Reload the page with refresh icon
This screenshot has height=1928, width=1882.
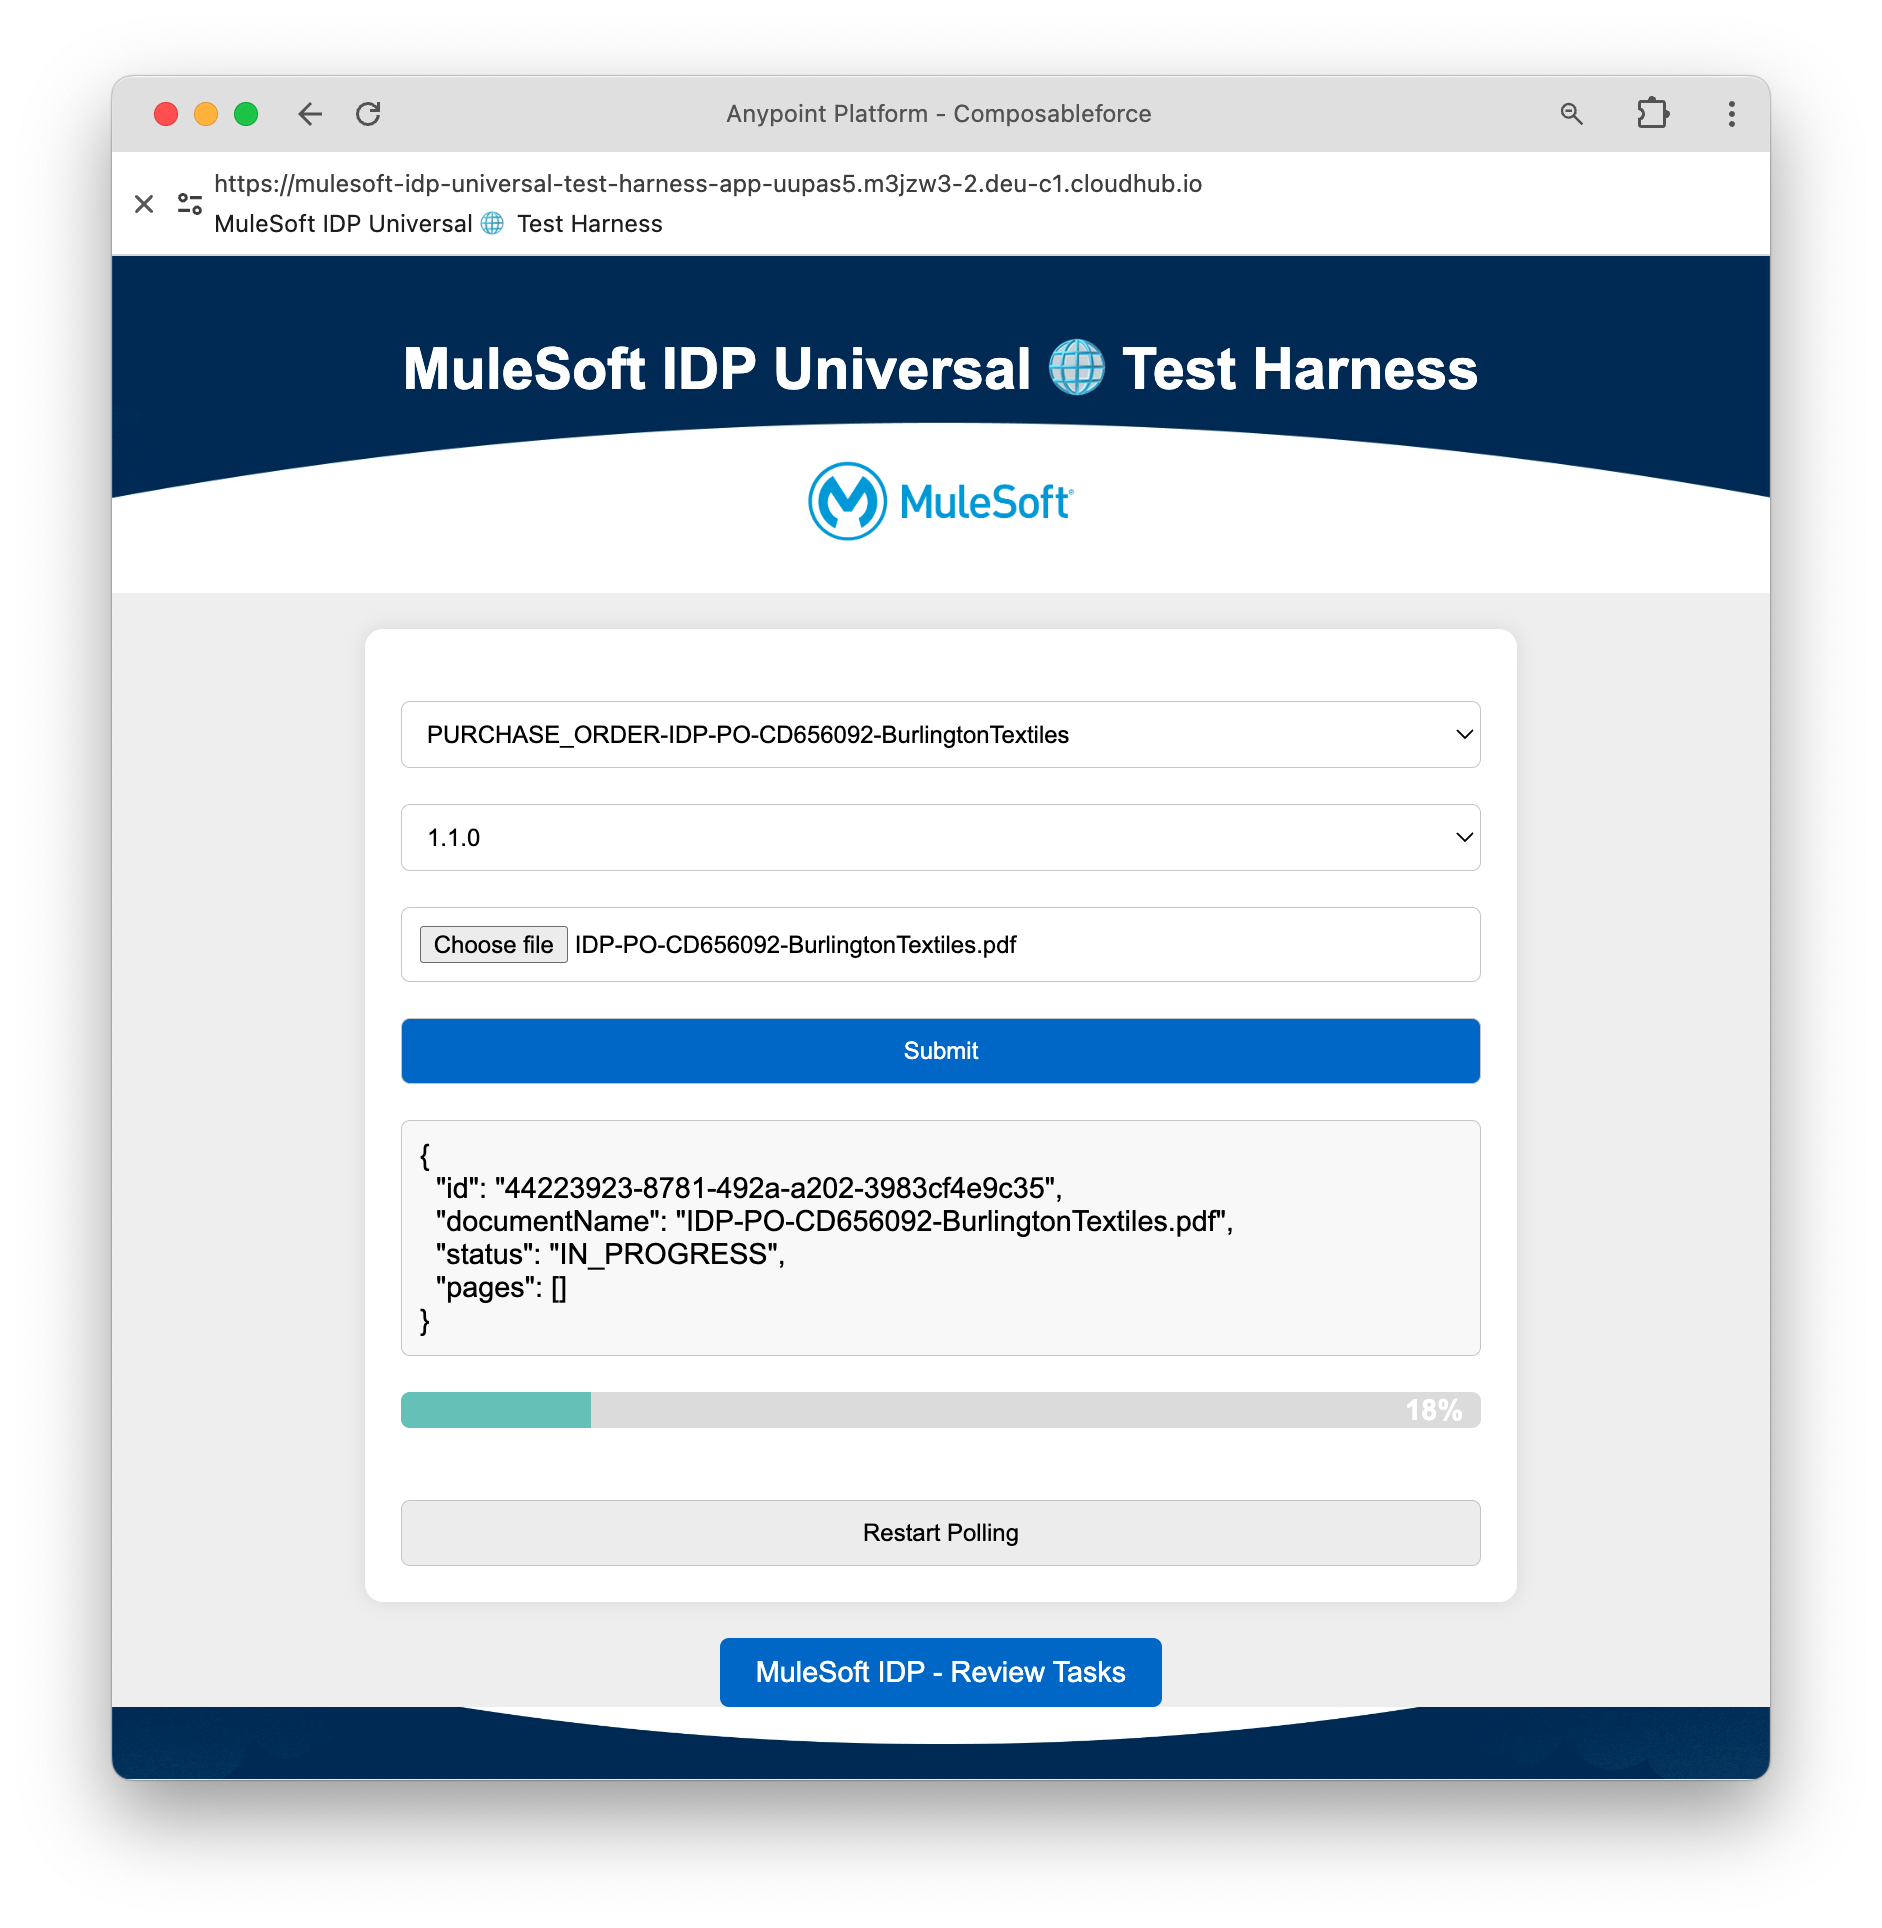click(368, 114)
